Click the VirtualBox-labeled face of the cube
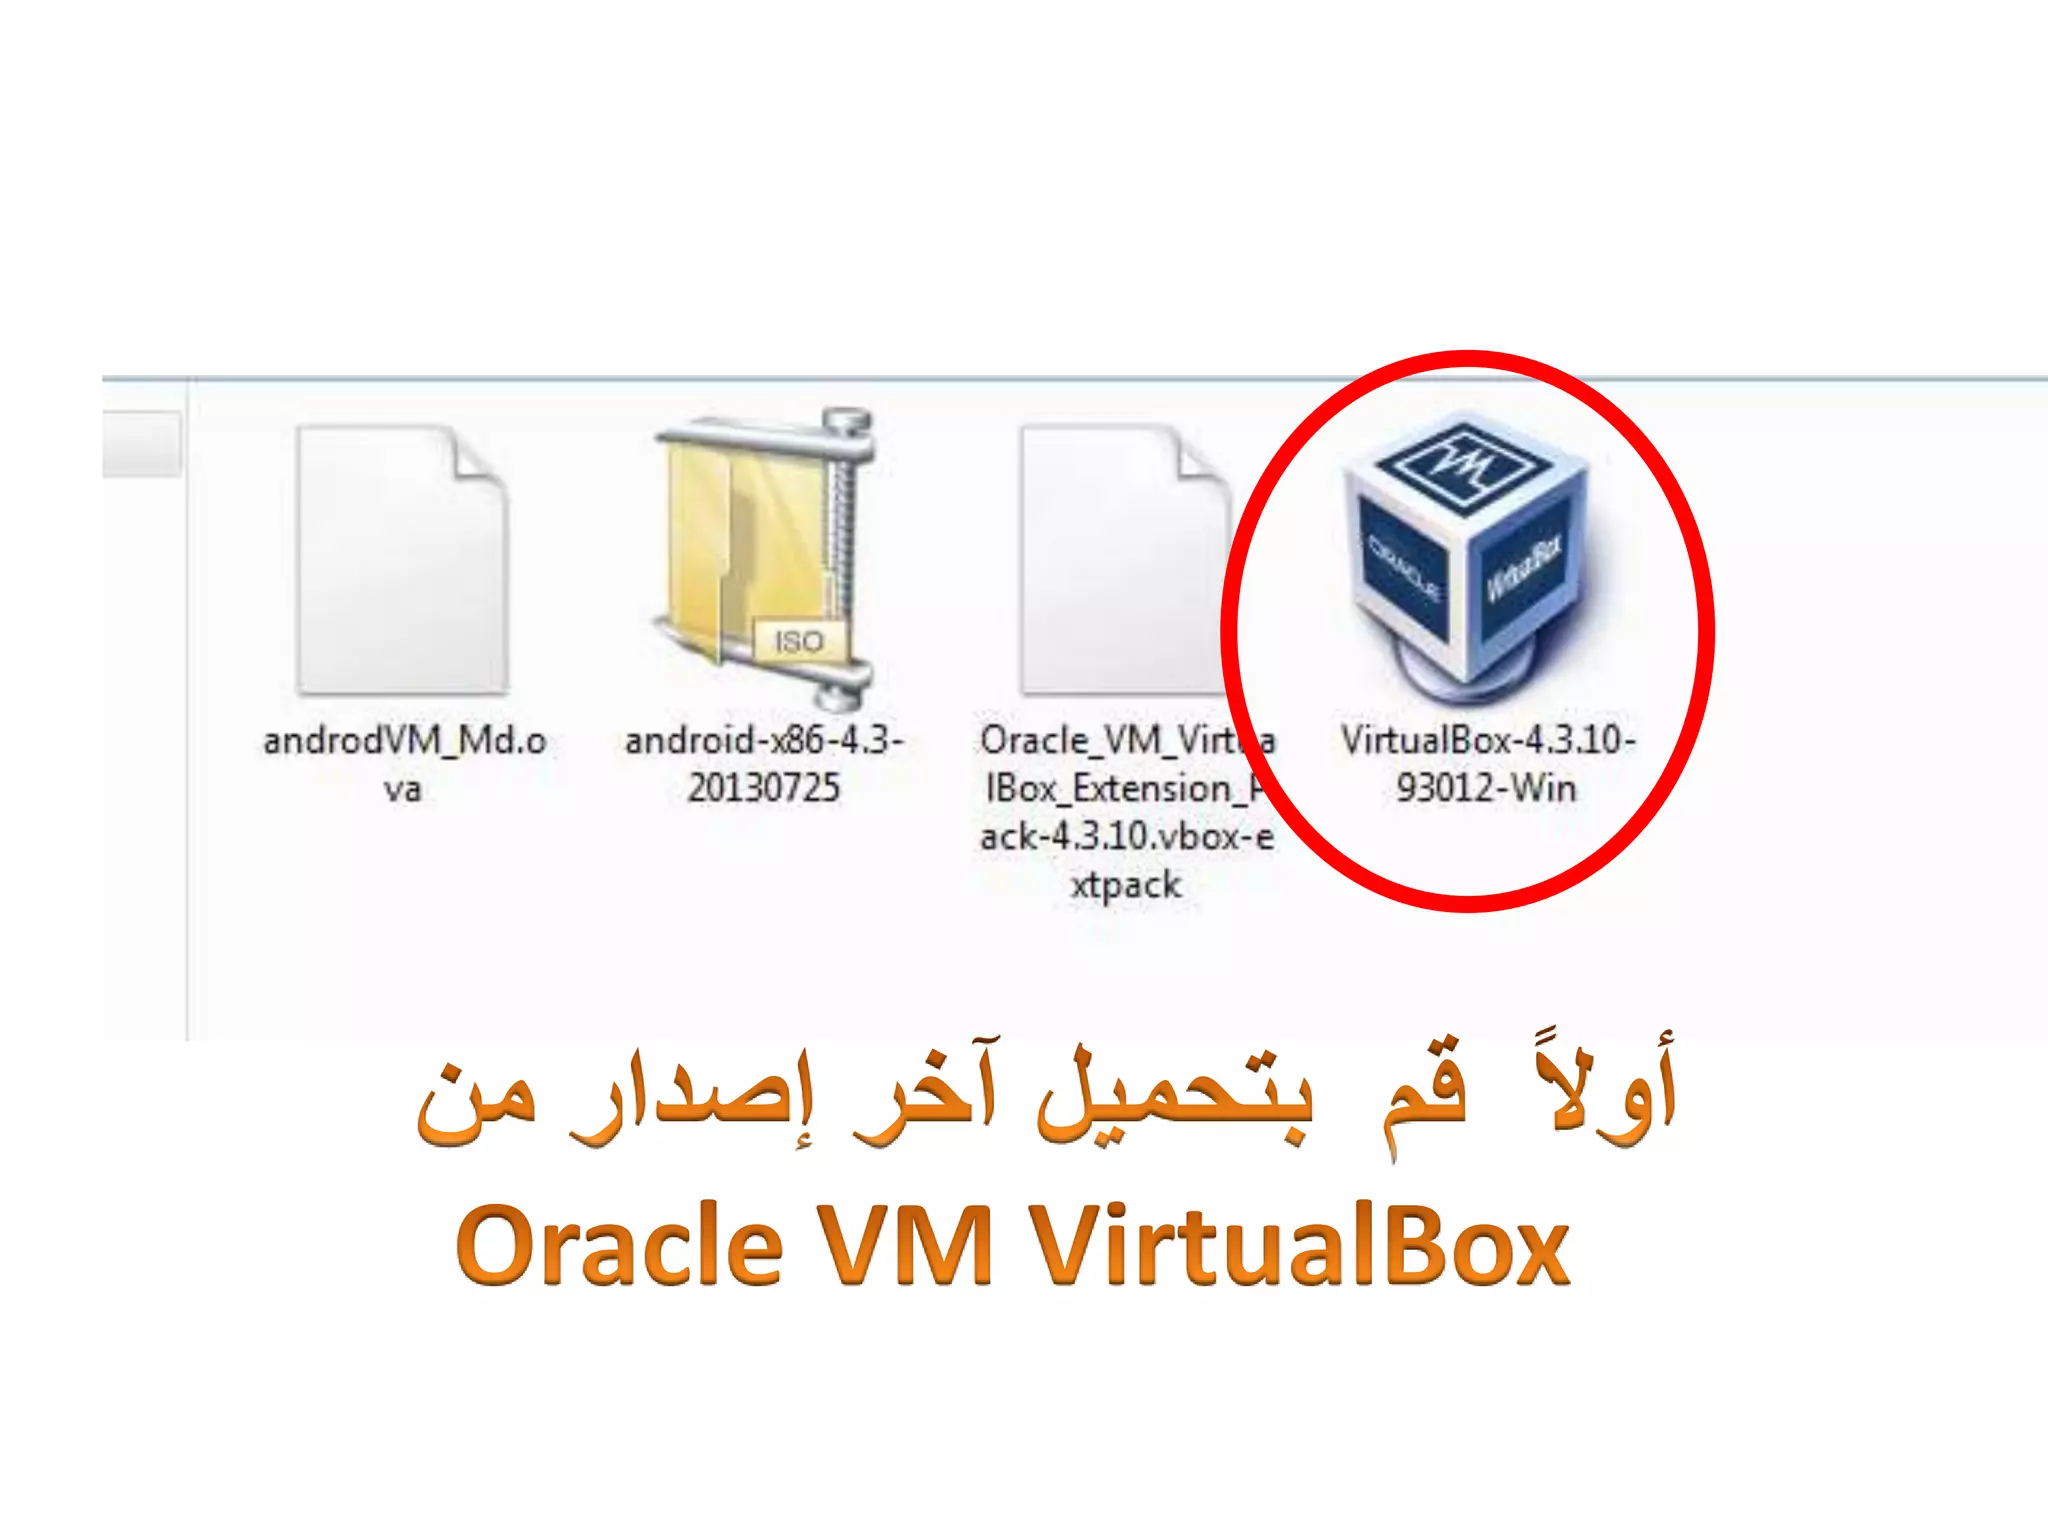This screenshot has width=2048, height=1536. pos(1524,570)
